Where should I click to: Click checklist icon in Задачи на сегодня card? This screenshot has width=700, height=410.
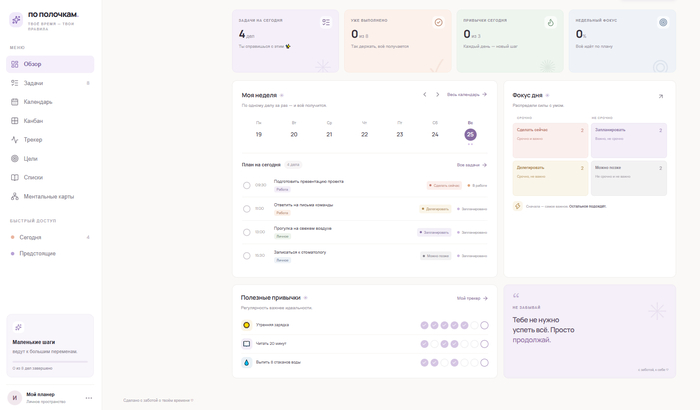click(326, 22)
